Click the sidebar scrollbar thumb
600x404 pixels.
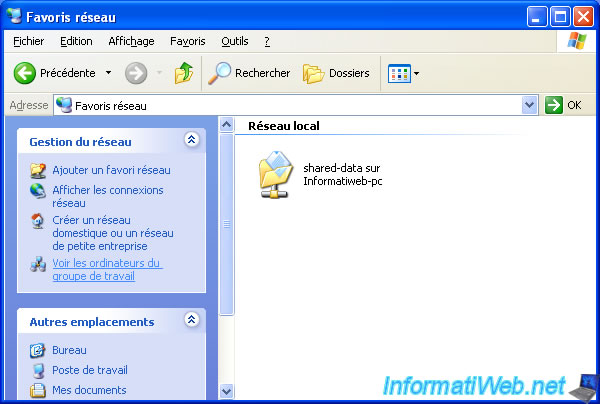[227, 224]
